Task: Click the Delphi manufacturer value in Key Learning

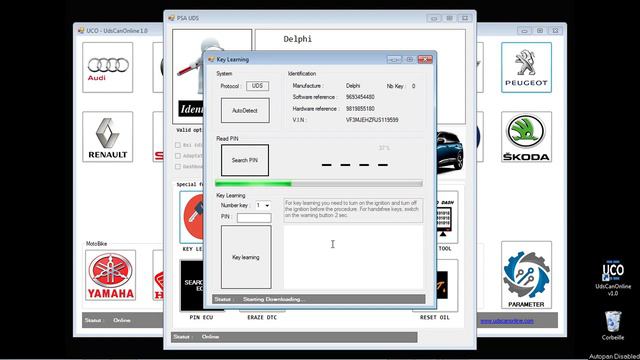Action: coord(353,86)
